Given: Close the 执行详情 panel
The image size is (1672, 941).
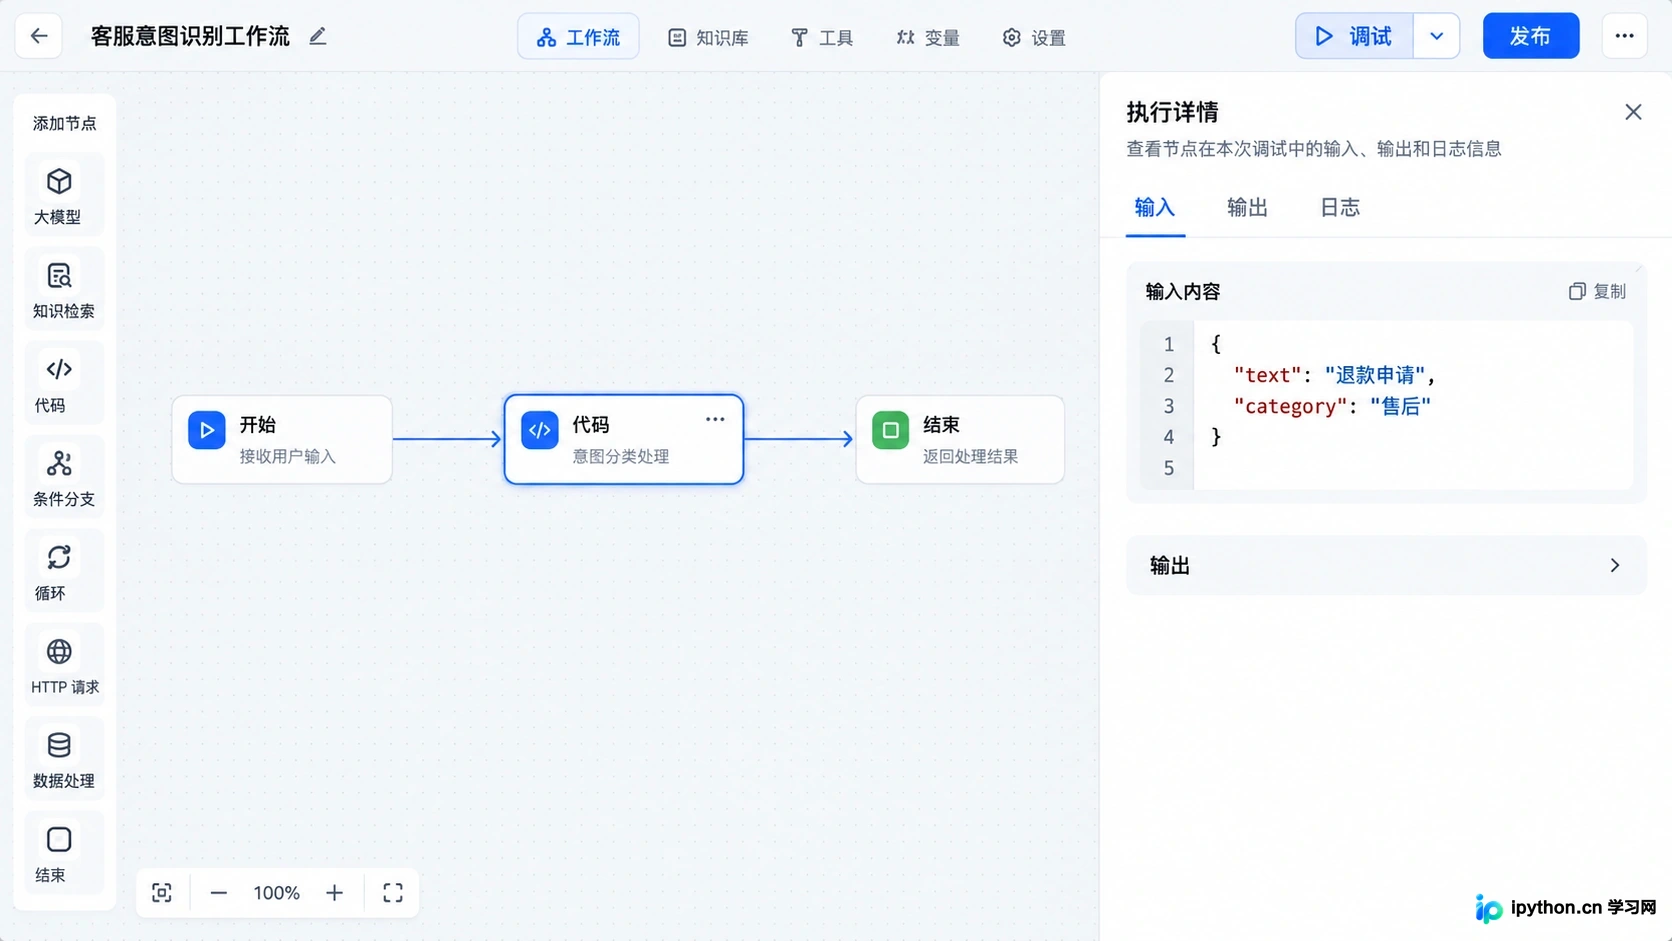Looking at the screenshot, I should coord(1633,112).
